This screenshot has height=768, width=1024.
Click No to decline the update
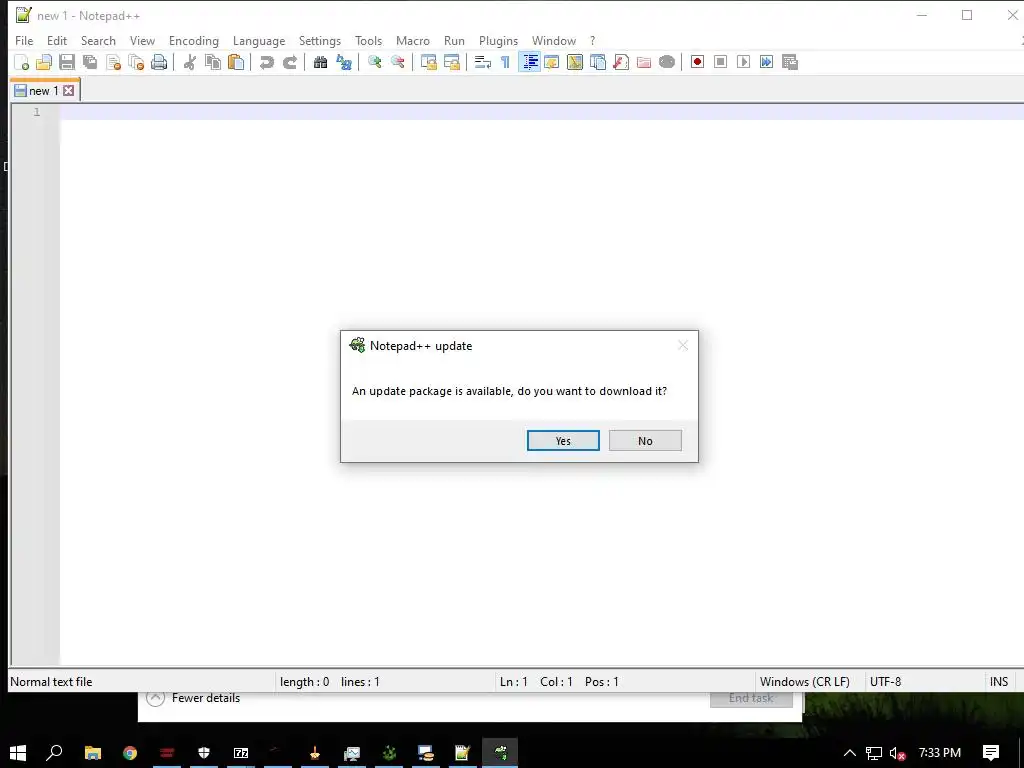point(645,441)
